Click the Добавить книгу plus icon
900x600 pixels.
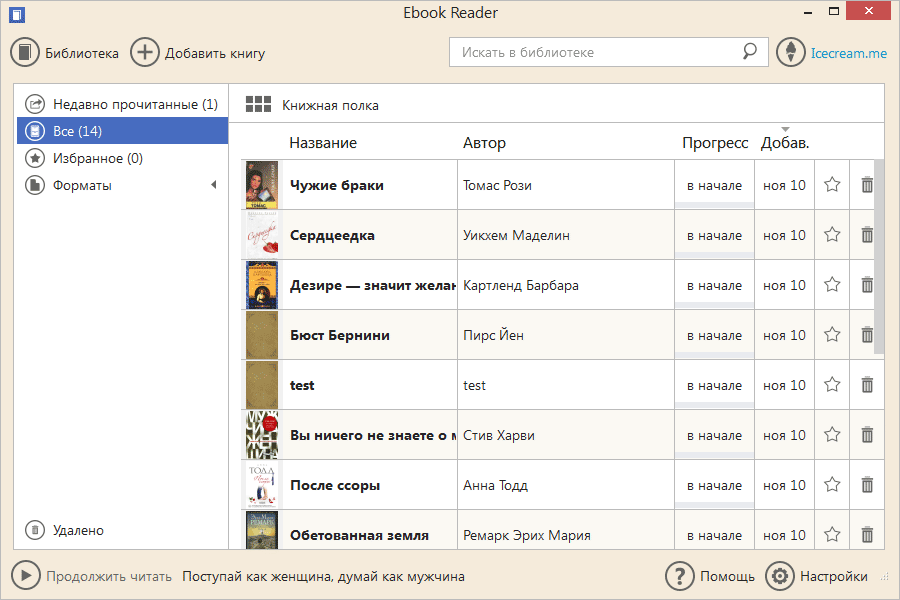point(145,53)
